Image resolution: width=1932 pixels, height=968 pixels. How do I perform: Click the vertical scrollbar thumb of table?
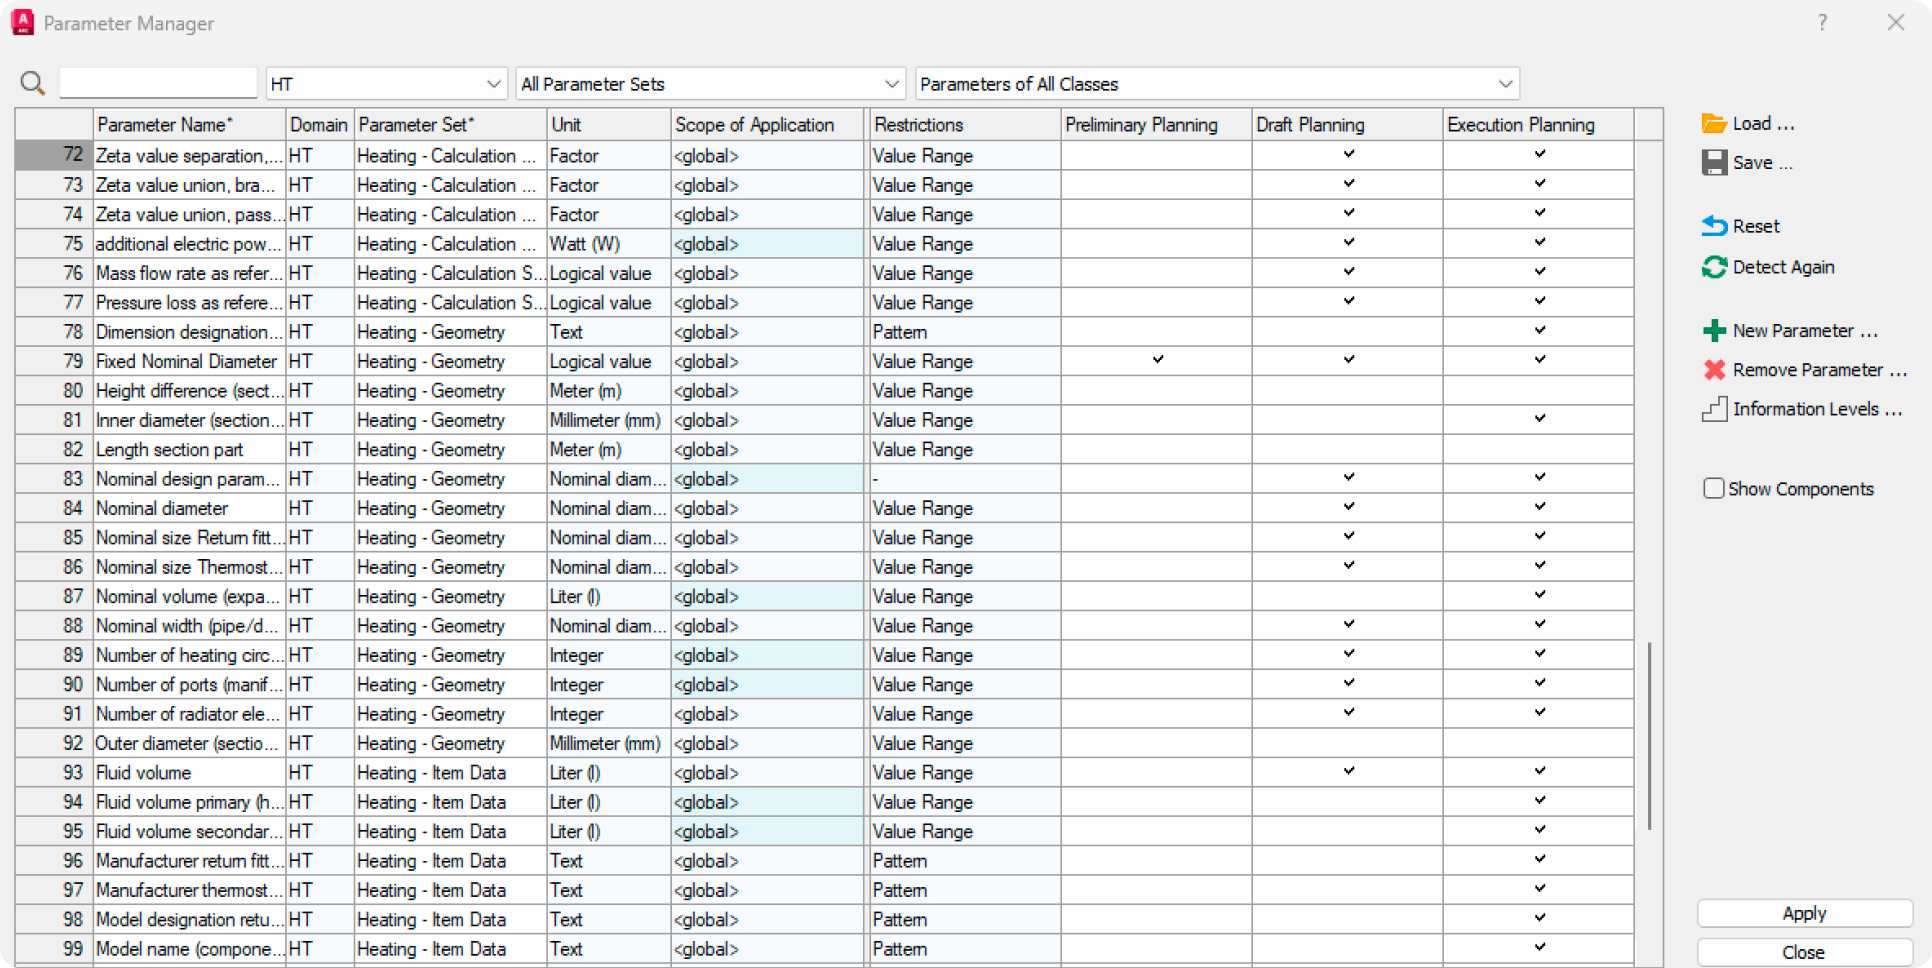tap(1649, 735)
